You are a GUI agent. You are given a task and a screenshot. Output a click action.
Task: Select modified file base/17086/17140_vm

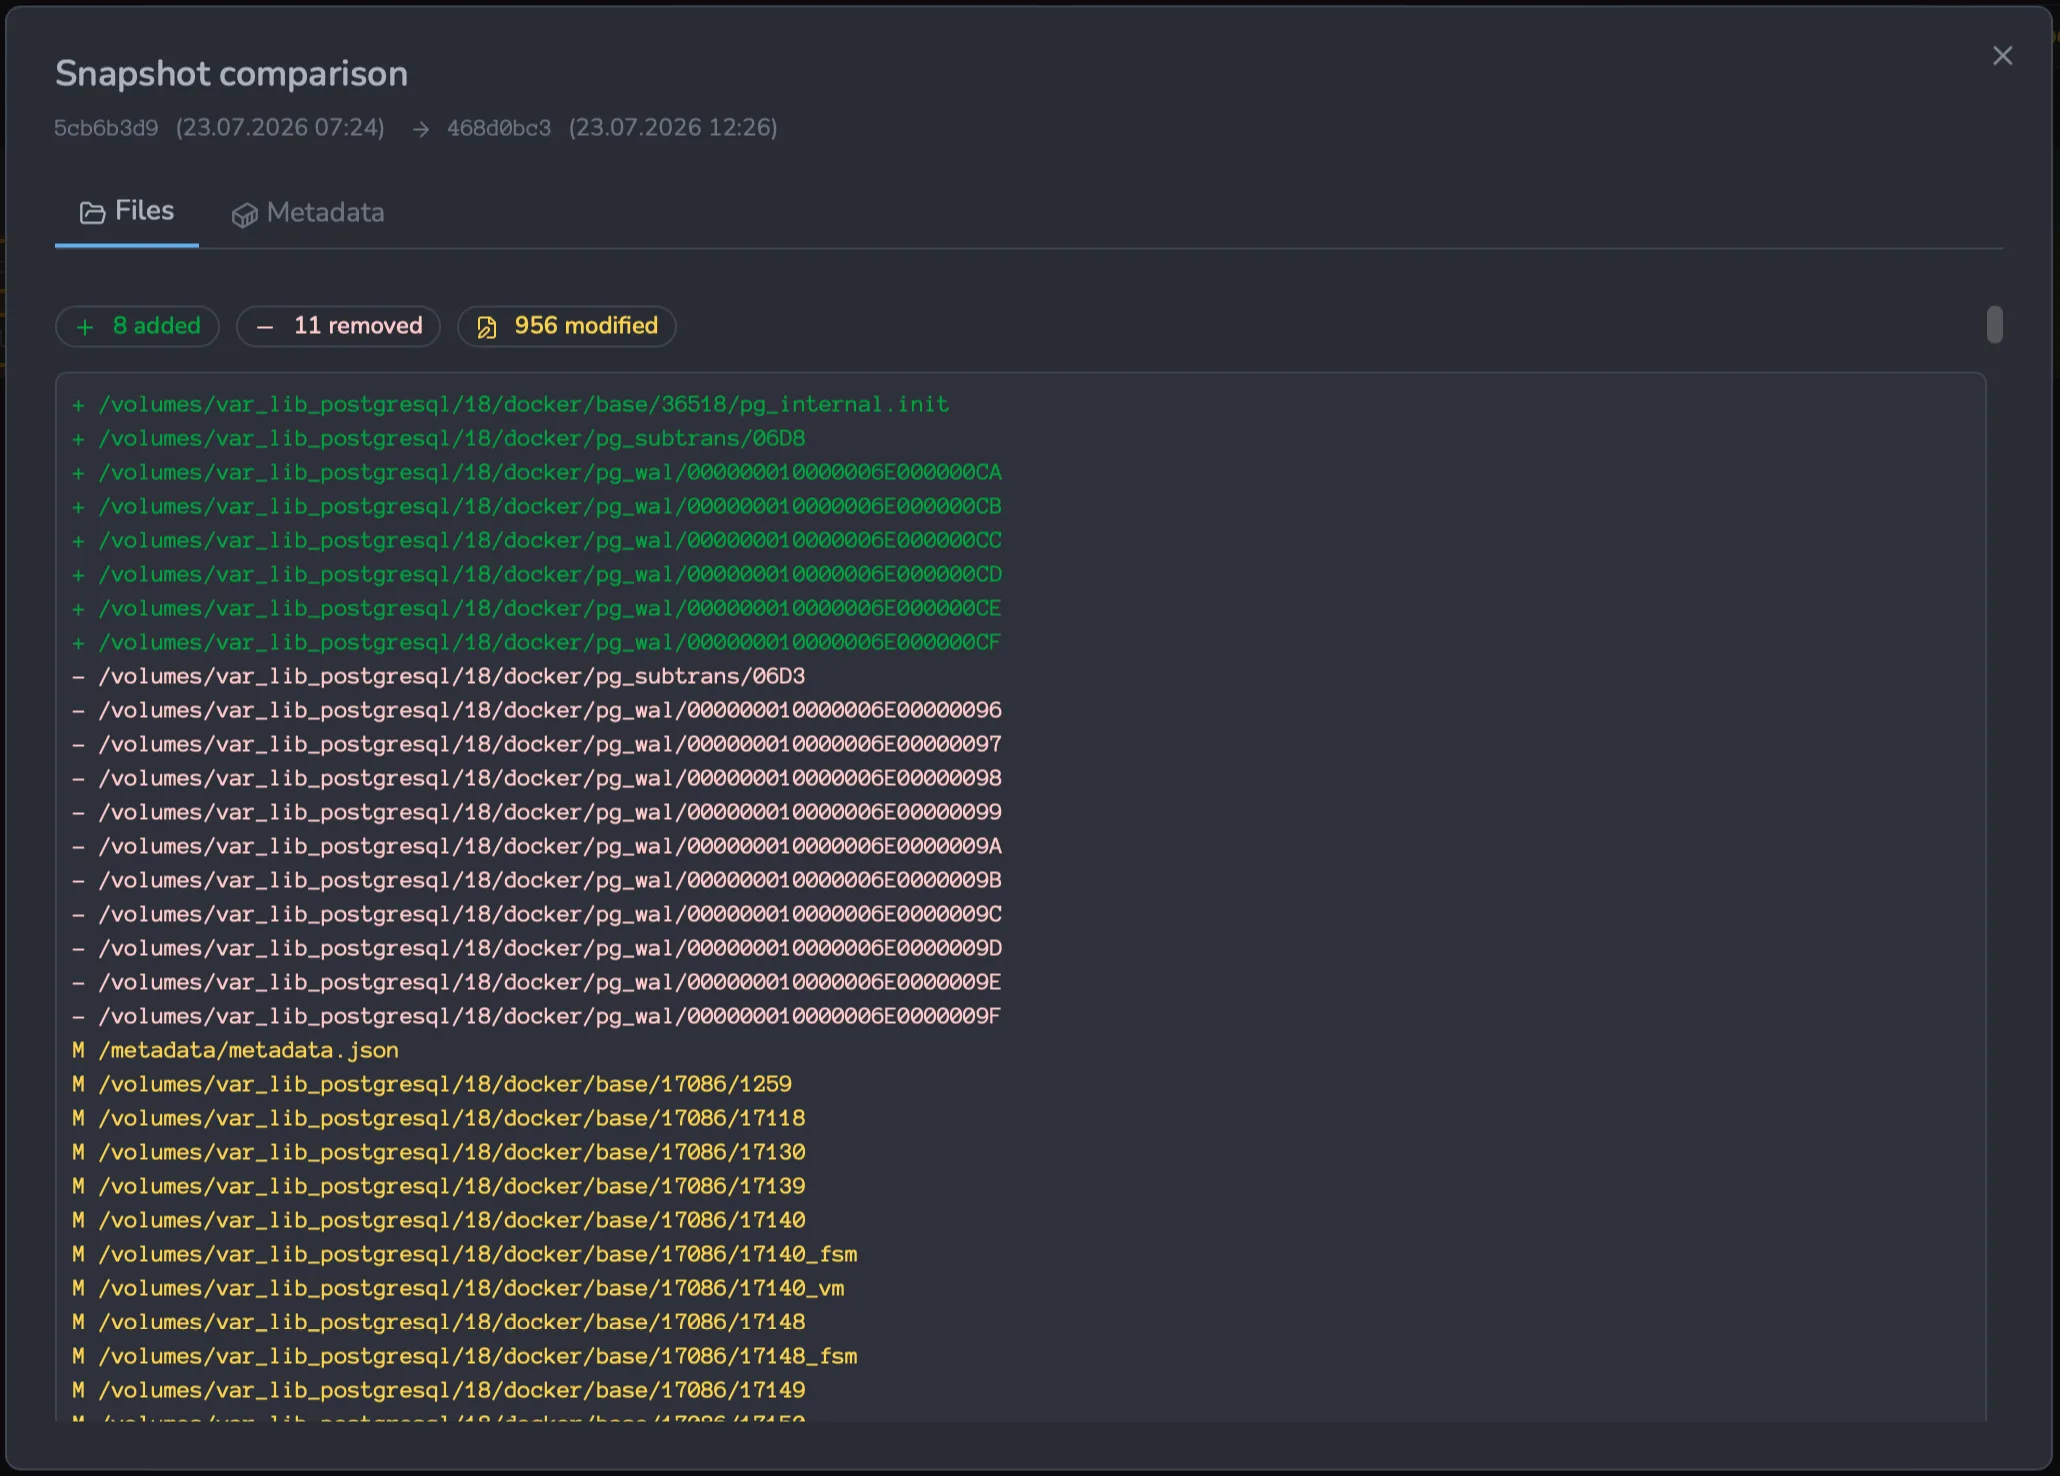tap(458, 1289)
